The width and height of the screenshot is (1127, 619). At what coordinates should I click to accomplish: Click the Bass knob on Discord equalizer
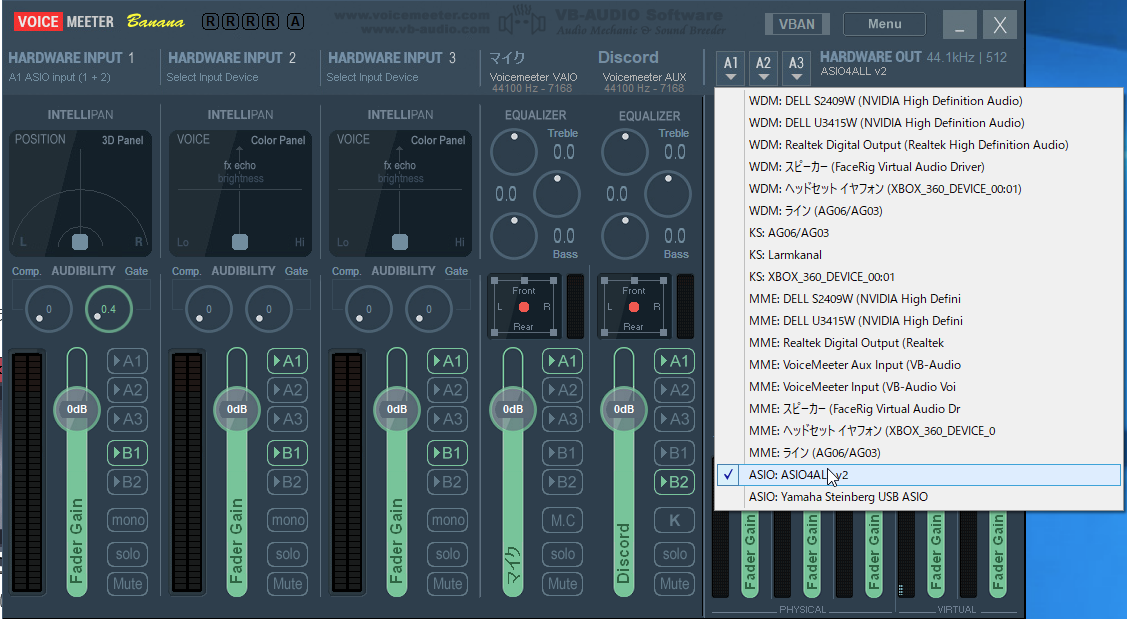625,236
